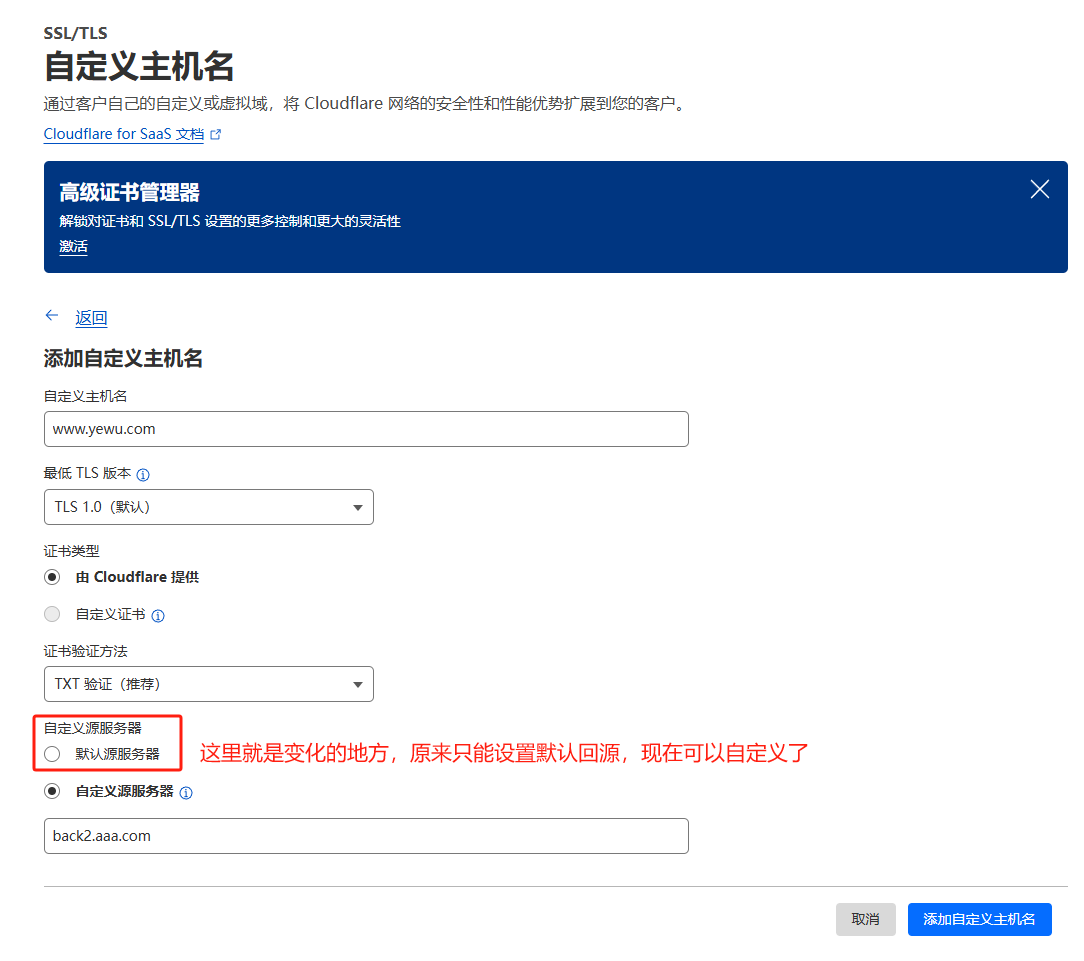Image resolution: width=1084 pixels, height=961 pixels.
Task: Click the 激活 link in banner
Action: (x=73, y=246)
